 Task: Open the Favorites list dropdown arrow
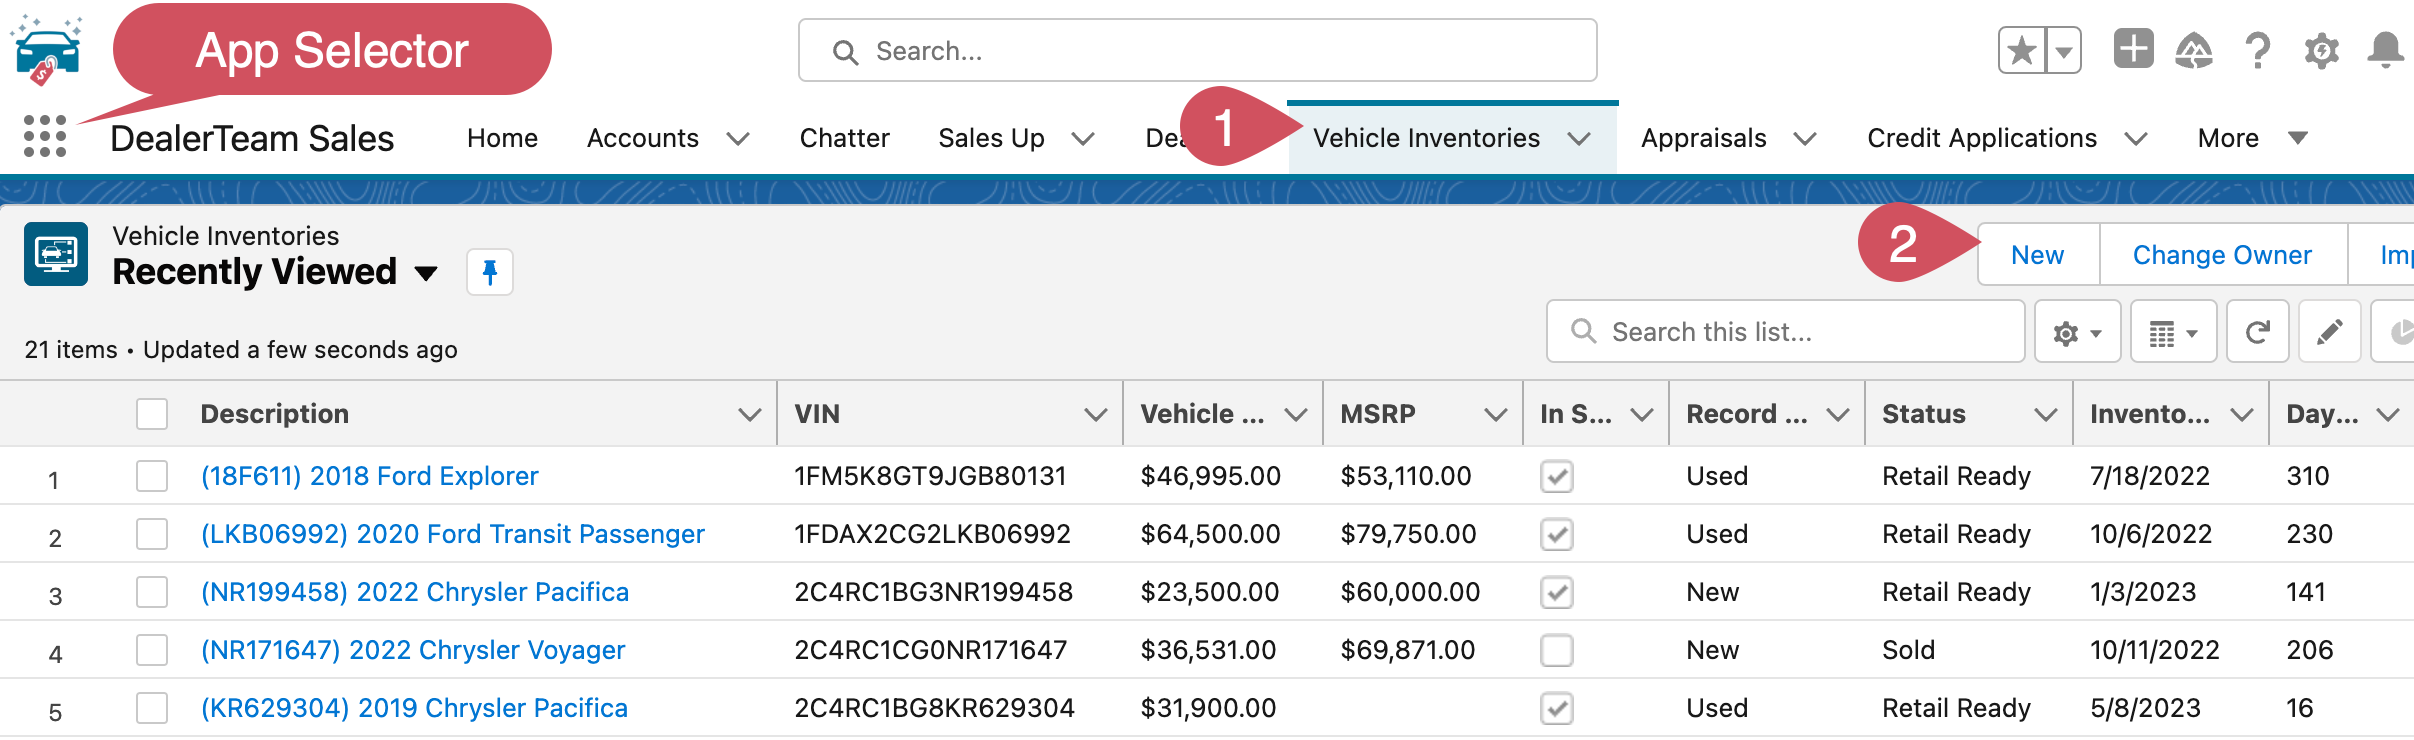2064,50
